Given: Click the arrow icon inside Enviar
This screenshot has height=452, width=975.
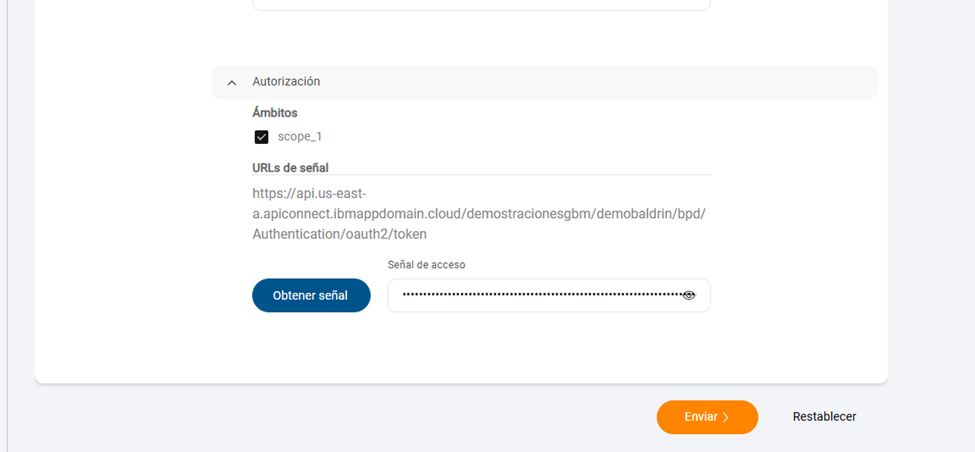Looking at the screenshot, I should point(725,417).
